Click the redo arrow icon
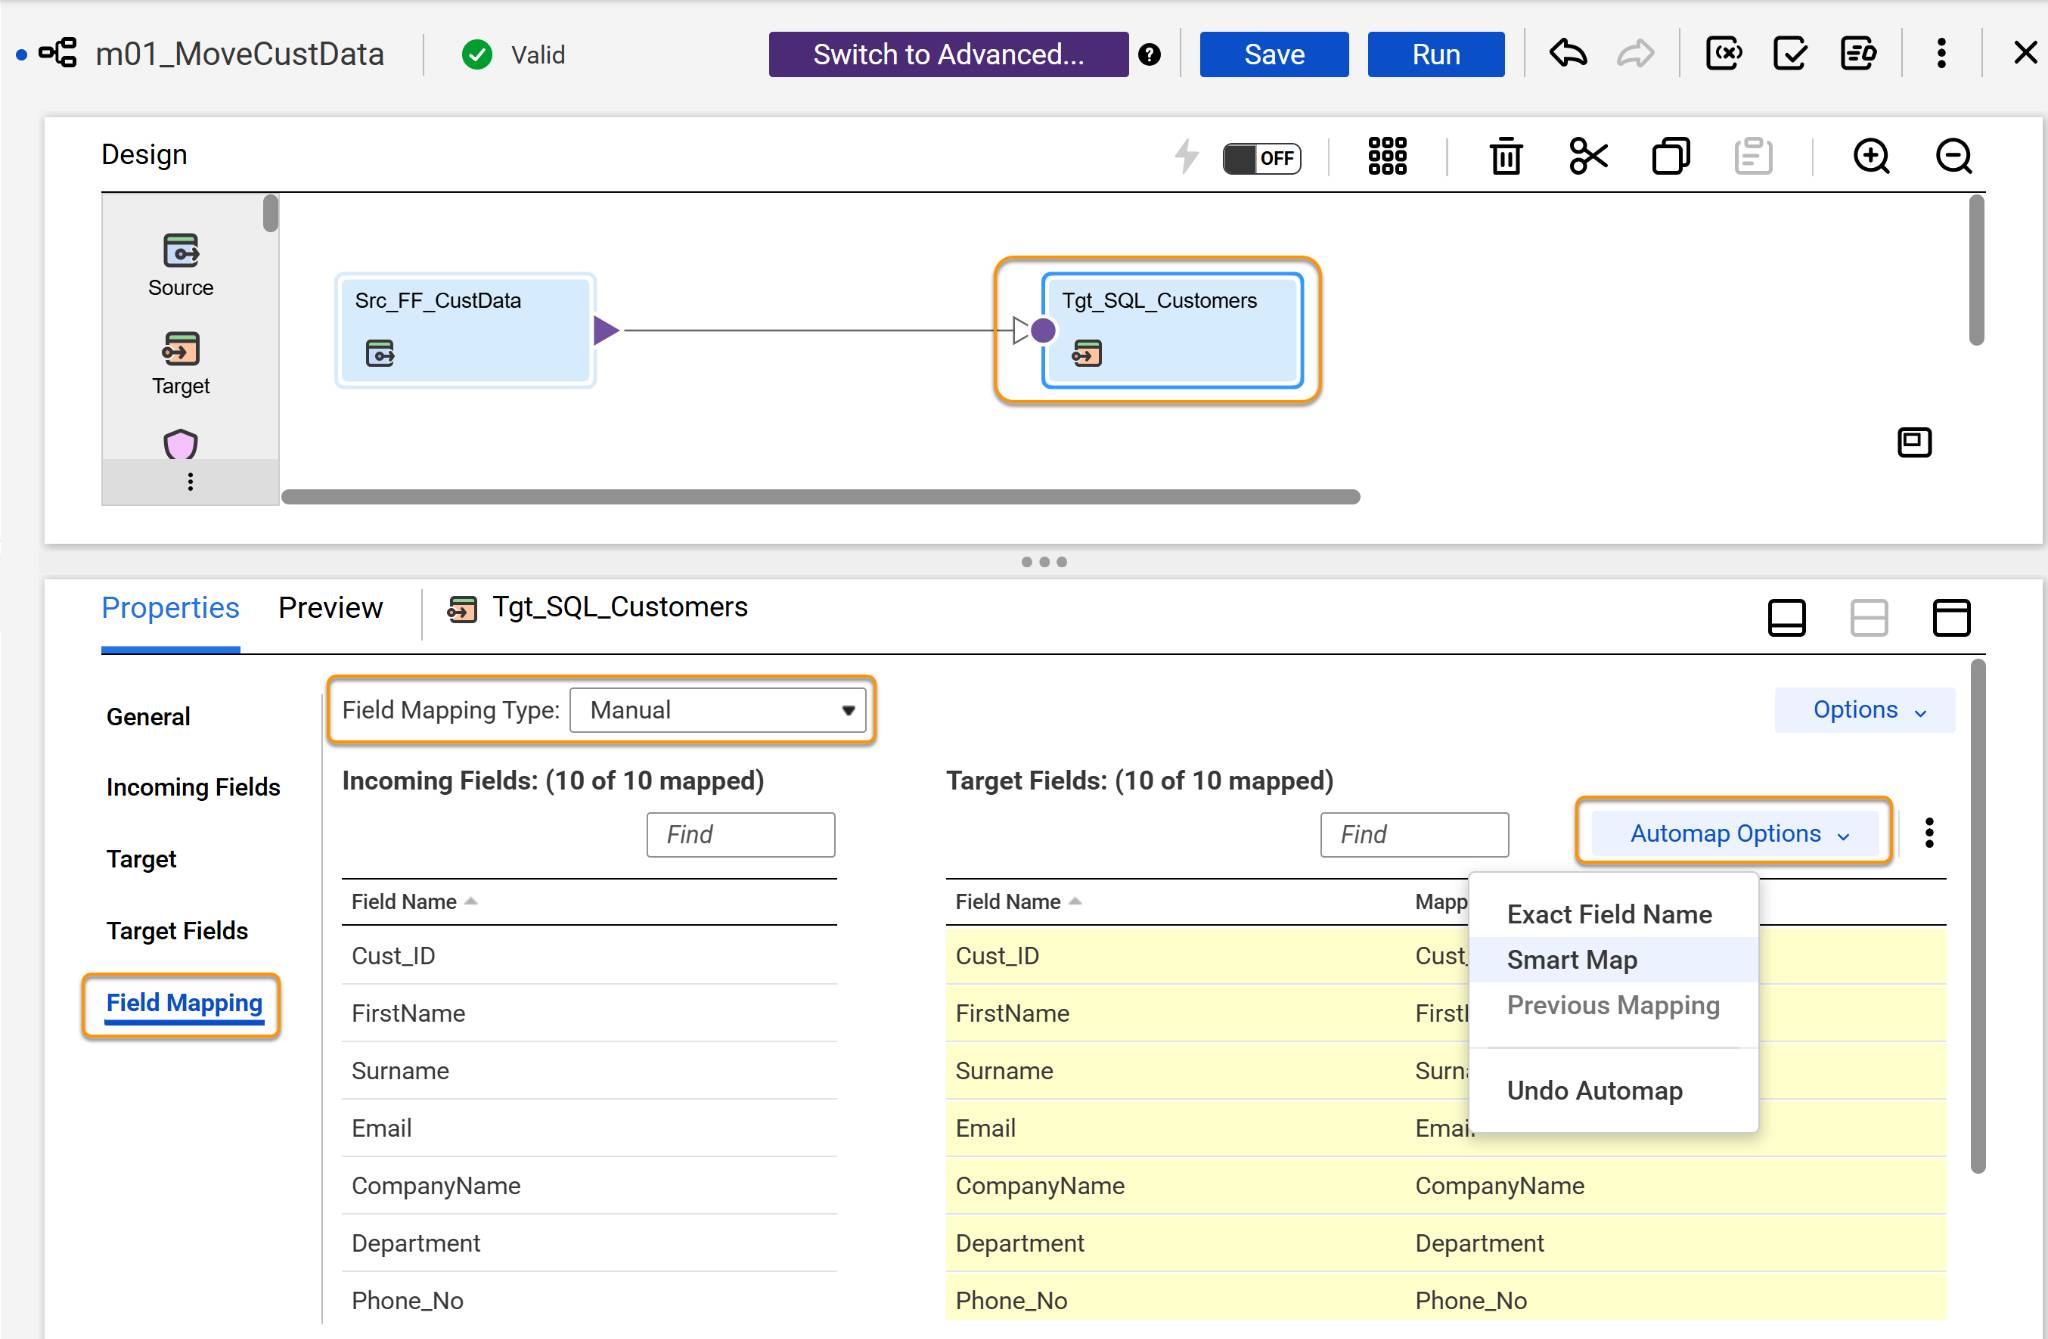This screenshot has width=2048, height=1339. point(1636,53)
